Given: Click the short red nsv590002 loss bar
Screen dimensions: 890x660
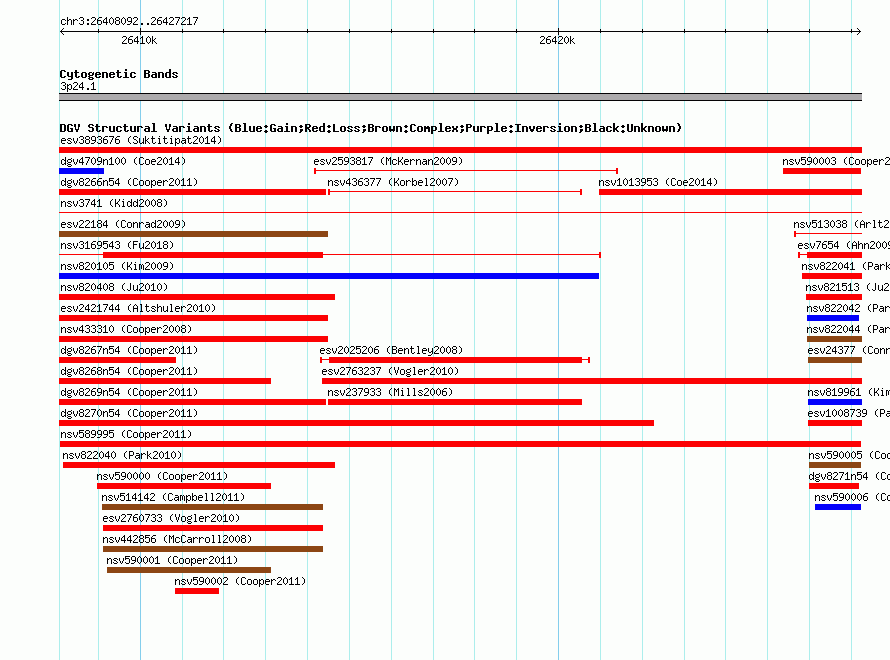Looking at the screenshot, I should tap(197, 591).
